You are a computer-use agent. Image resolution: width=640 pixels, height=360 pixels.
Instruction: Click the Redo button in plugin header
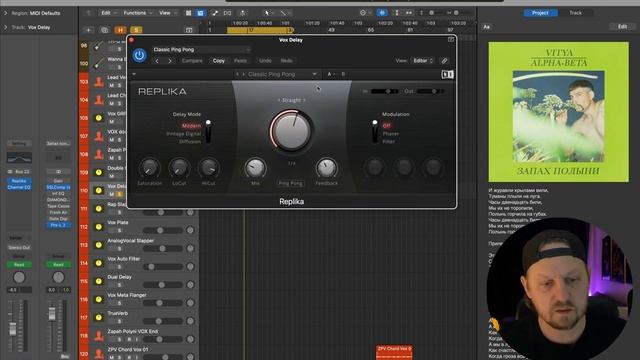[287, 61]
